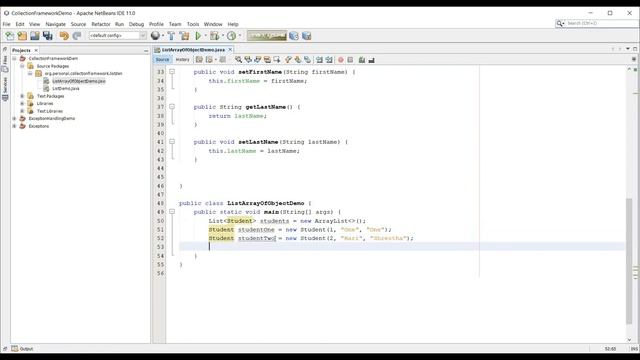Click the Shift Line Left icon
This screenshot has height=360, width=640.
[x=319, y=60]
